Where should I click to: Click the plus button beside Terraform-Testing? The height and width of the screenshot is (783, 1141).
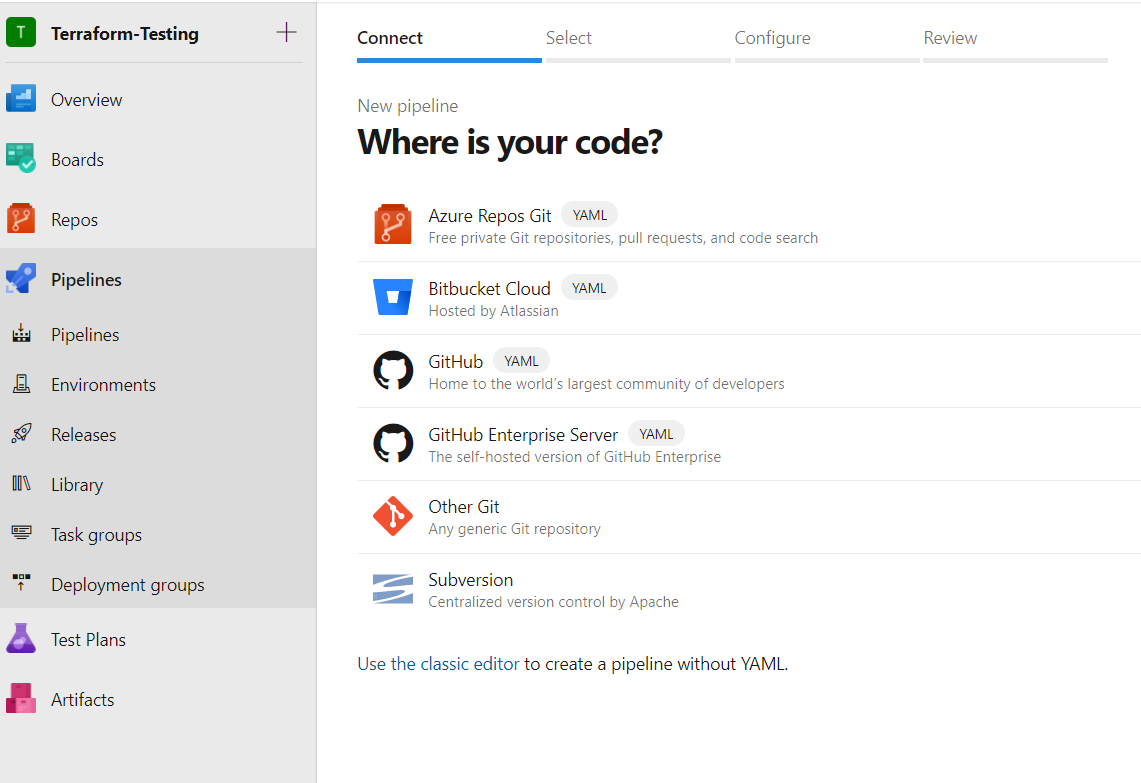click(286, 33)
